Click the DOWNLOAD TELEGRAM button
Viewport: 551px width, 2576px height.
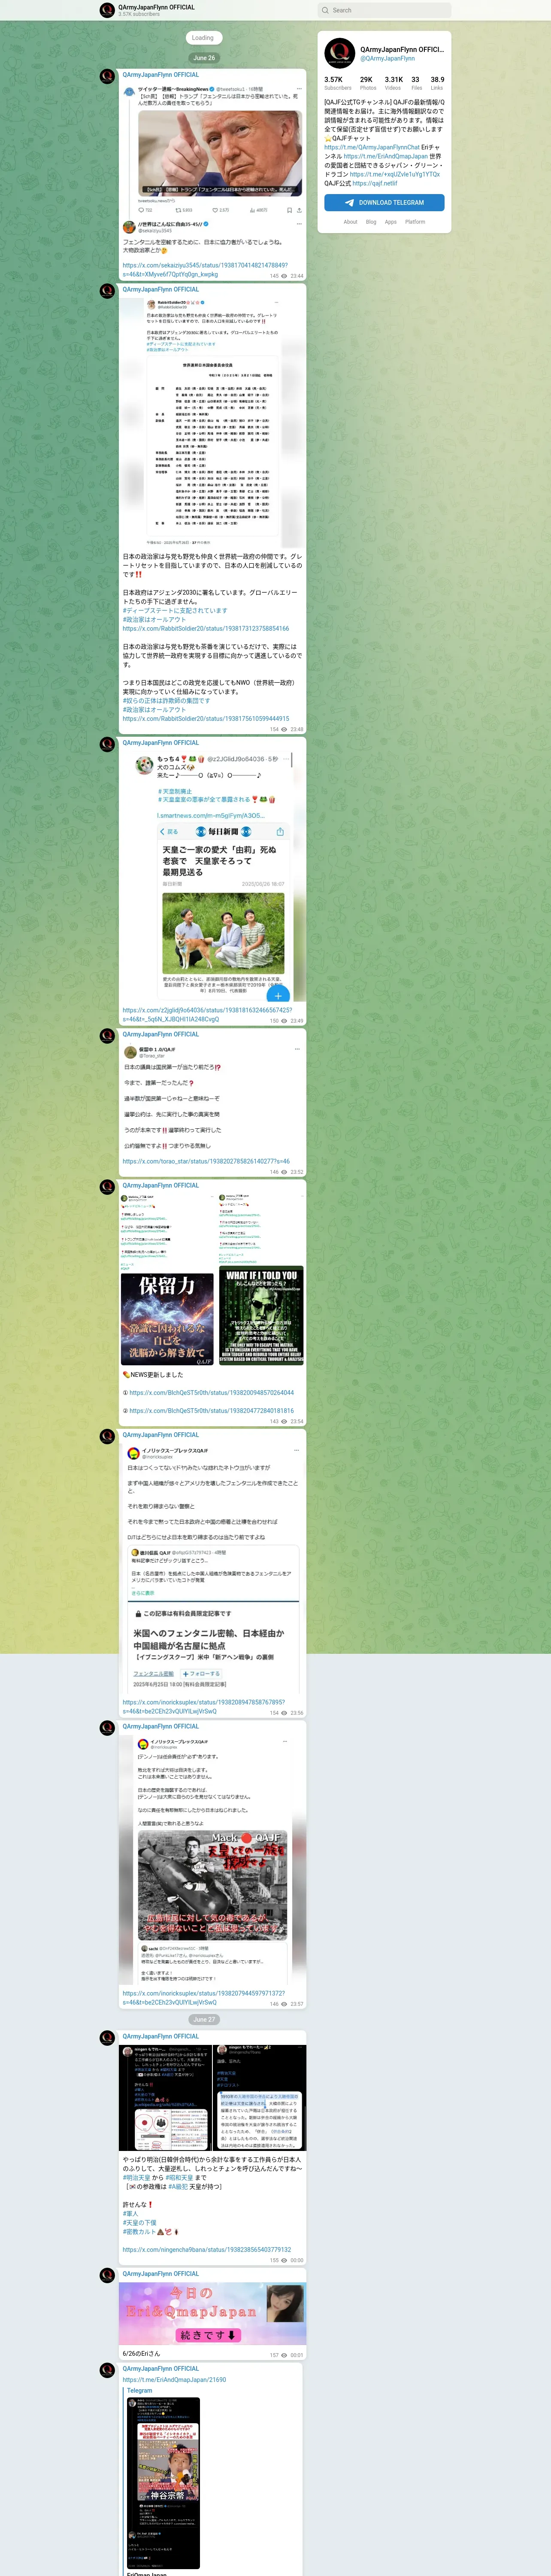pyautogui.click(x=384, y=202)
